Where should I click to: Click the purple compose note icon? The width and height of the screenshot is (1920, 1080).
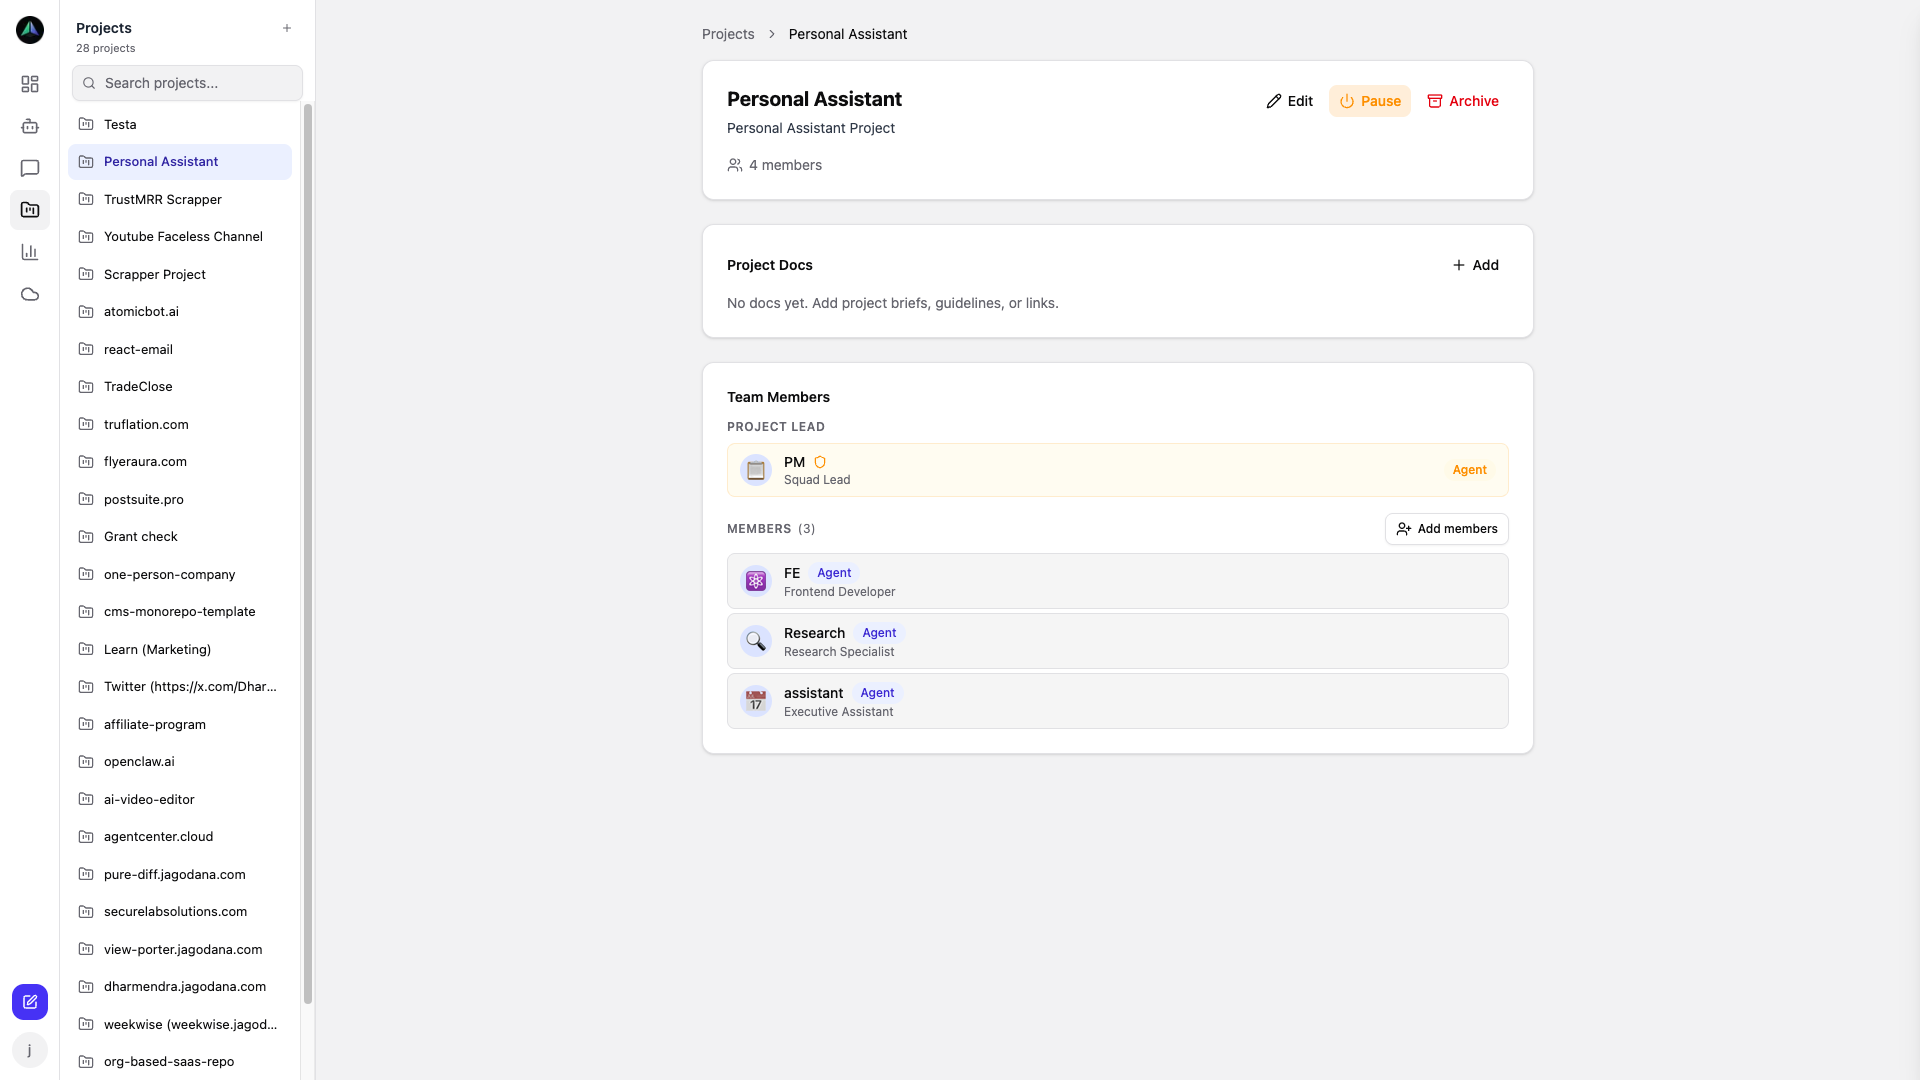point(30,1002)
